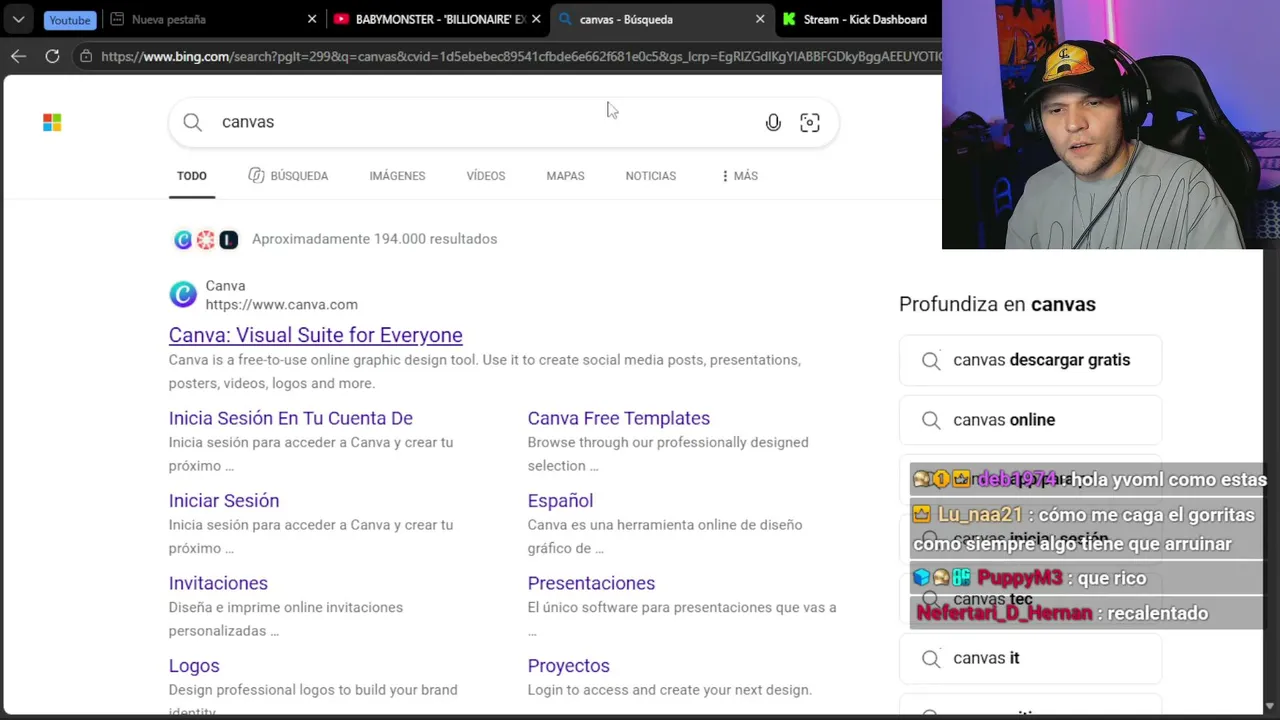Viewport: 1280px width, 720px height.
Task: Reload the current page
Action: (x=52, y=56)
